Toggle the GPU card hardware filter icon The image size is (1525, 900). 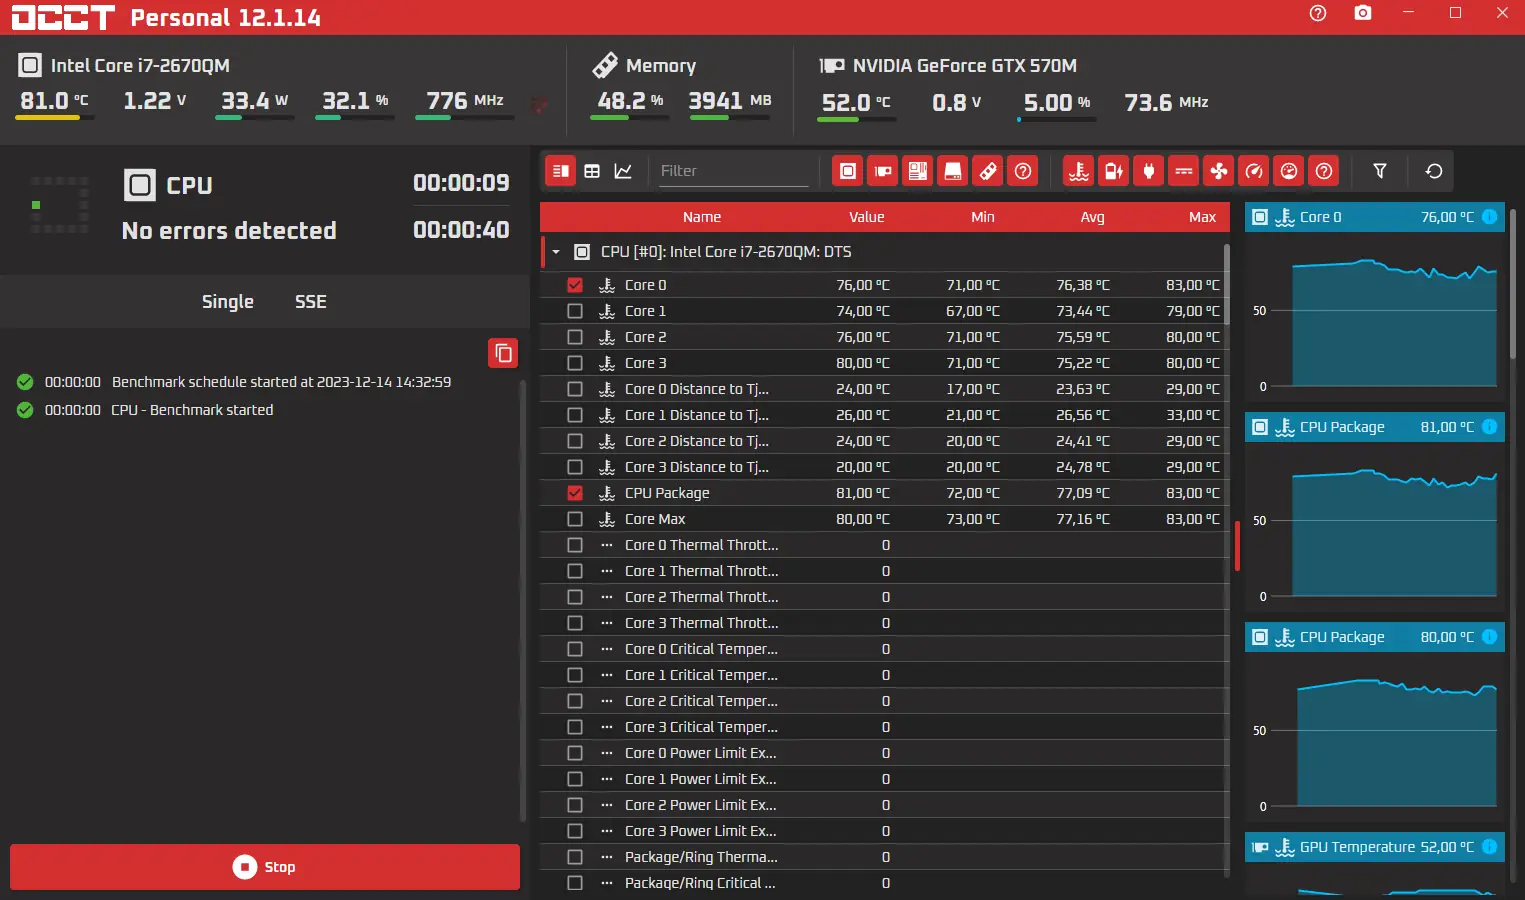883,171
